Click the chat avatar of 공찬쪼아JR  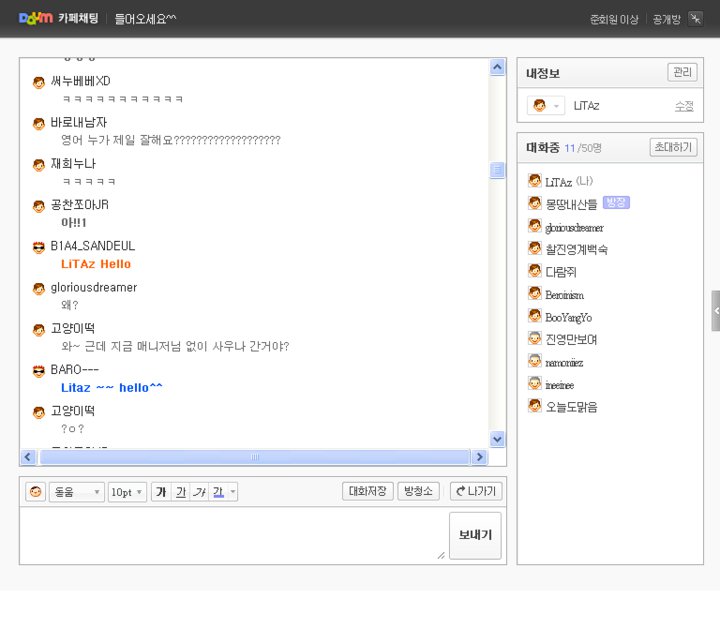[39, 207]
